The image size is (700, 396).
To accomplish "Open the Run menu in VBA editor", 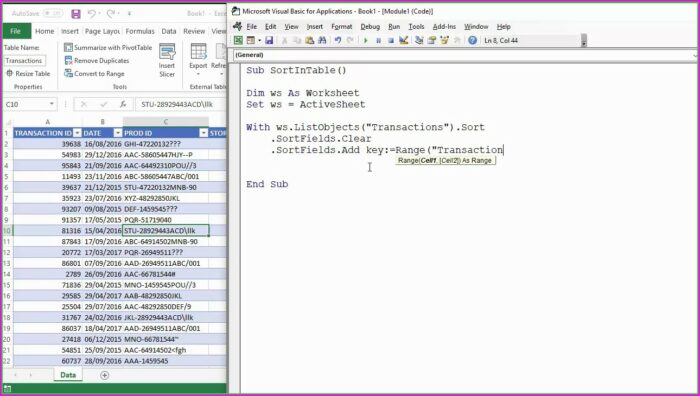I will tap(394, 27).
